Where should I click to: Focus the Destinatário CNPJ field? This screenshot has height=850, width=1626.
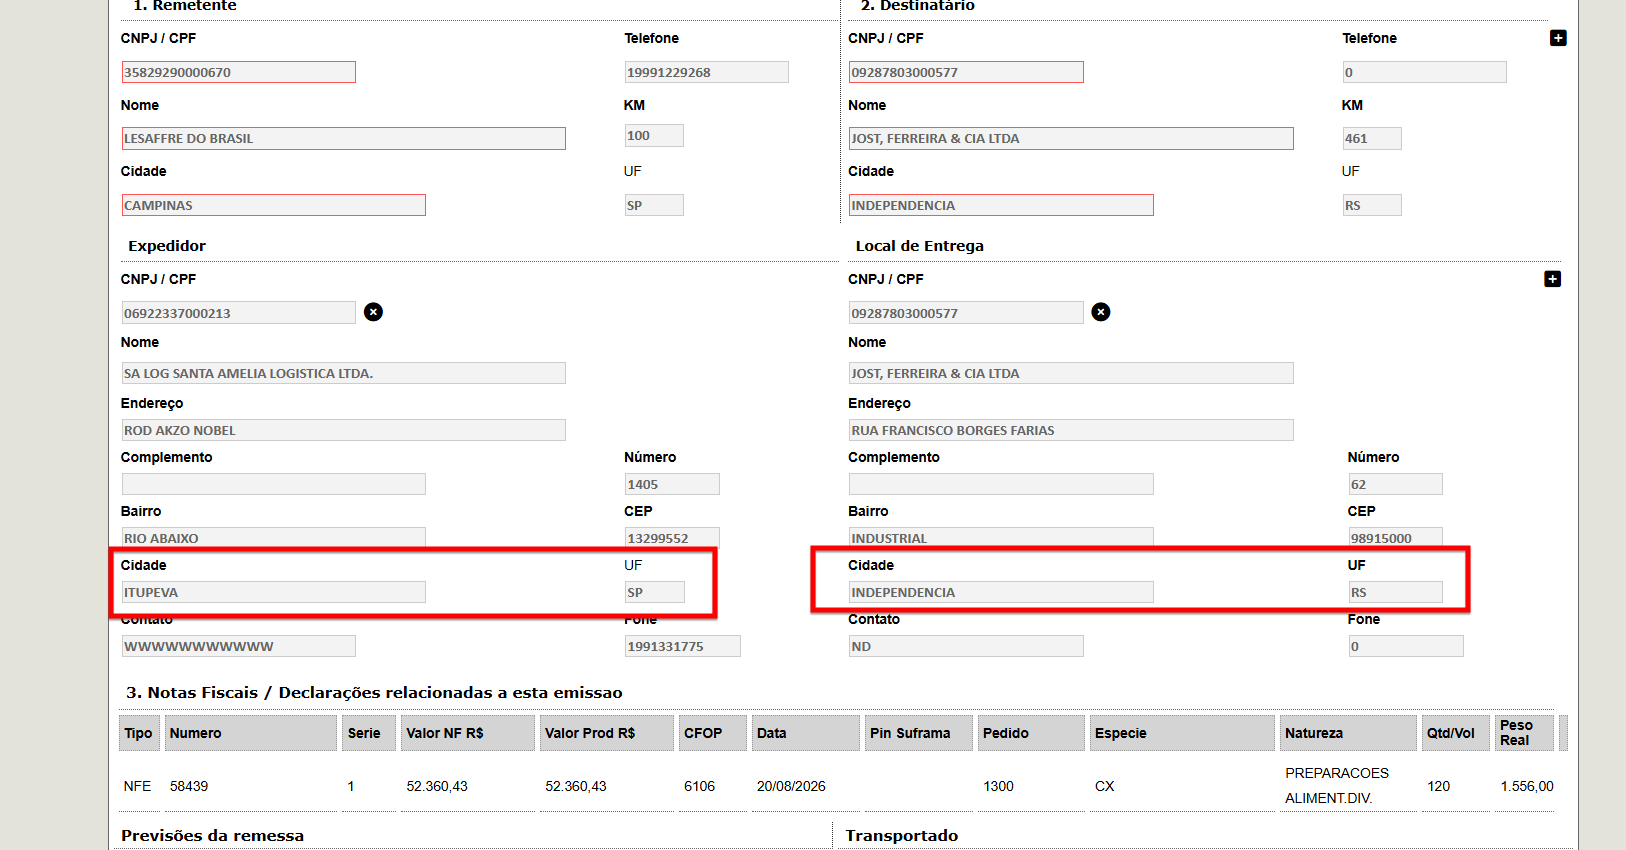point(966,72)
